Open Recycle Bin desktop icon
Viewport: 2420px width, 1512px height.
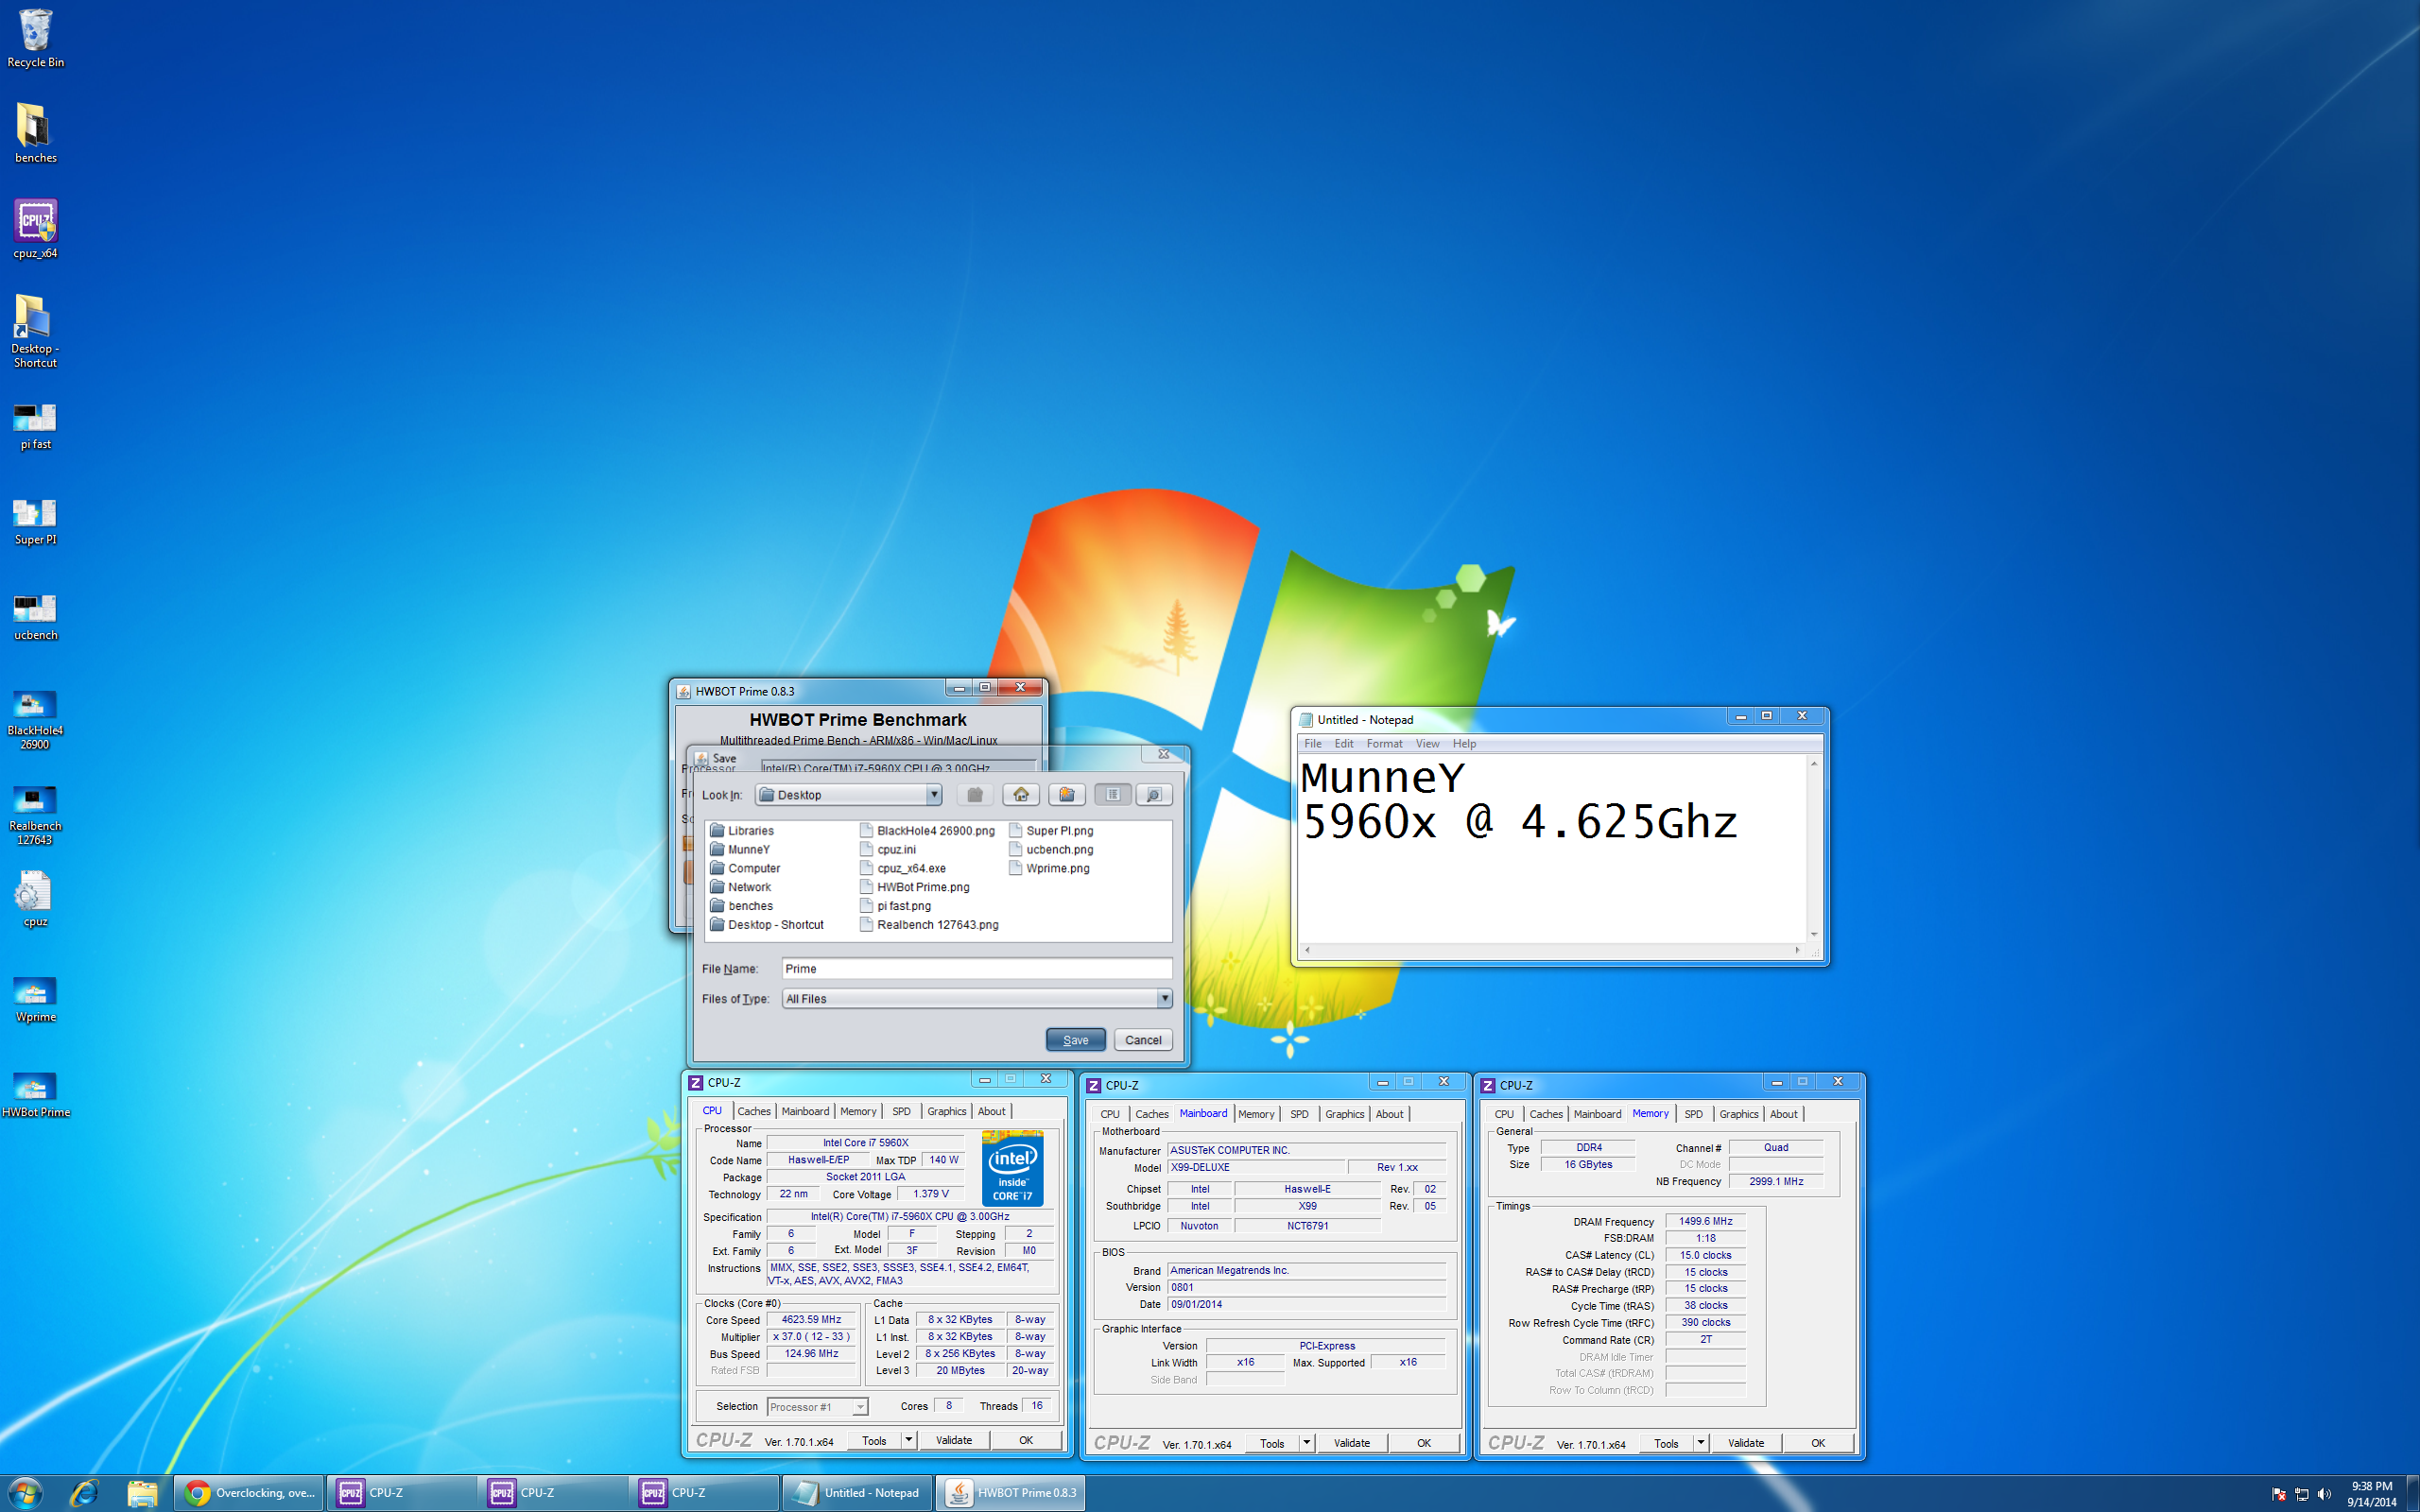(x=35, y=38)
